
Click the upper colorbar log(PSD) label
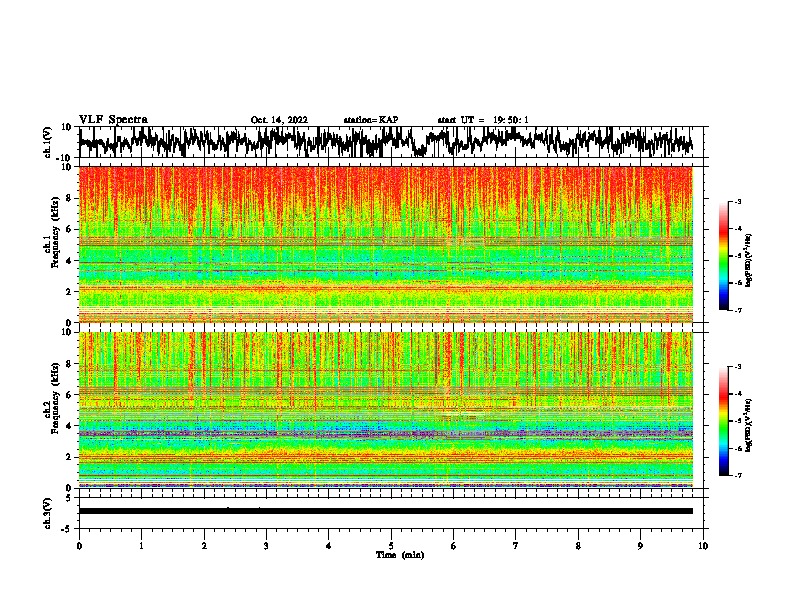click(x=749, y=260)
